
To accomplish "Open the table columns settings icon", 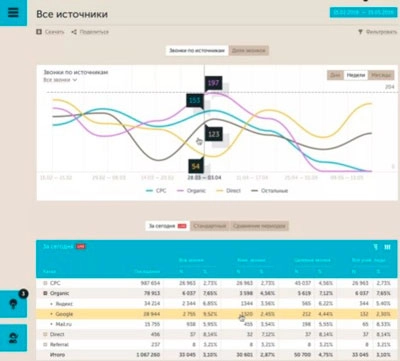I will coord(387,247).
